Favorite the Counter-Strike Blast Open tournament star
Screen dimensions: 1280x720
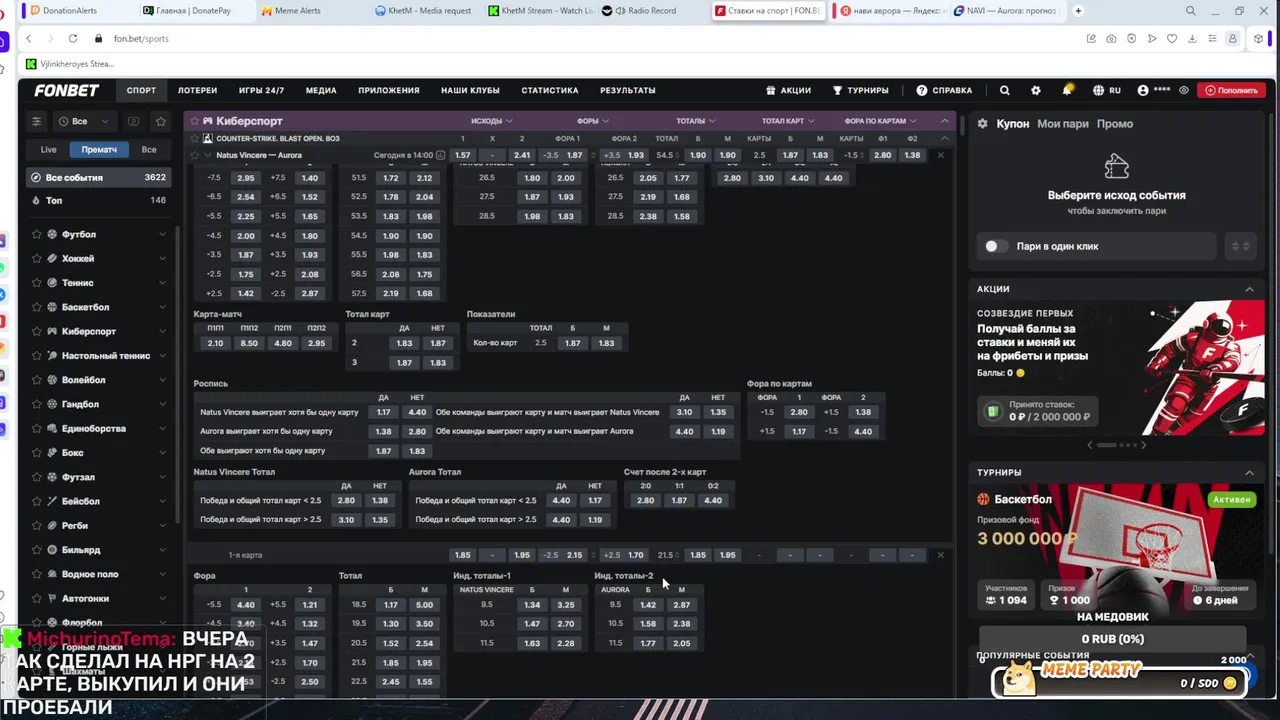coord(193,138)
